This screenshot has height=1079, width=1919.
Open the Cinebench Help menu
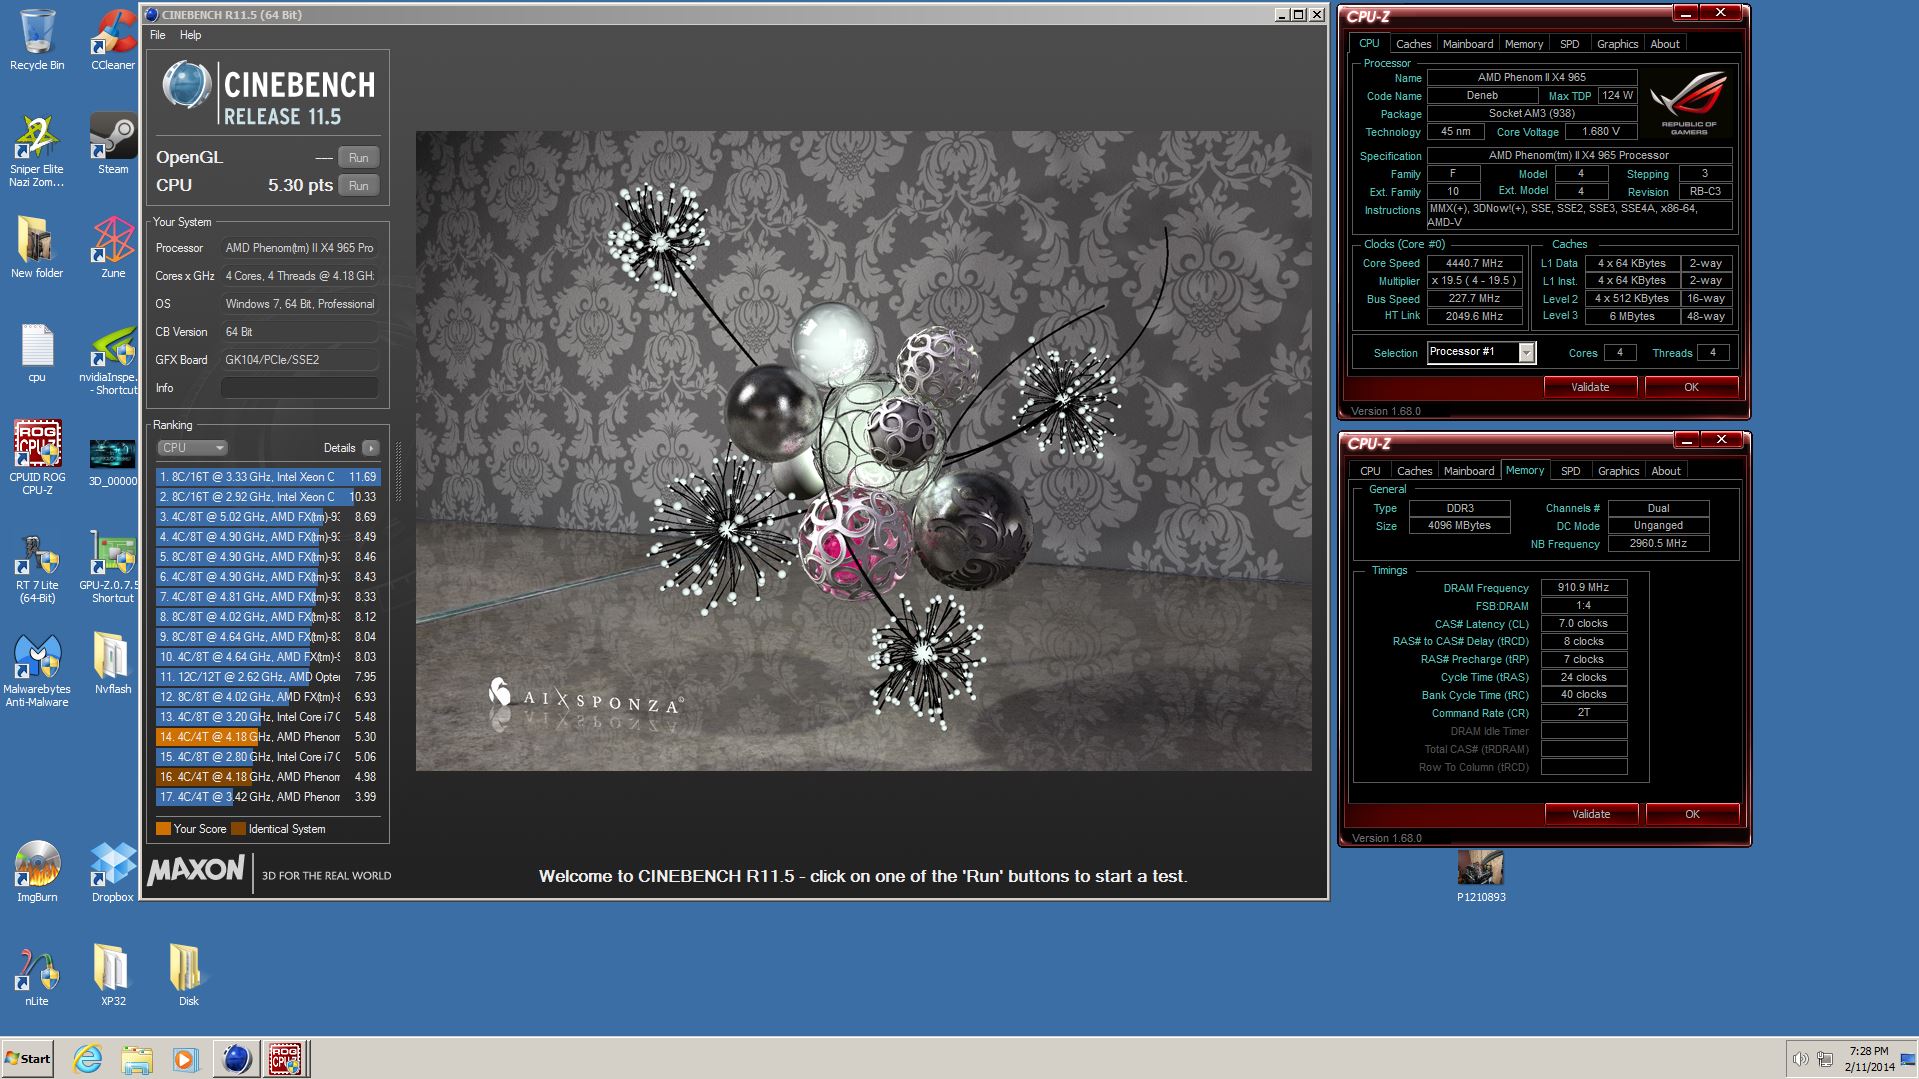click(x=190, y=35)
